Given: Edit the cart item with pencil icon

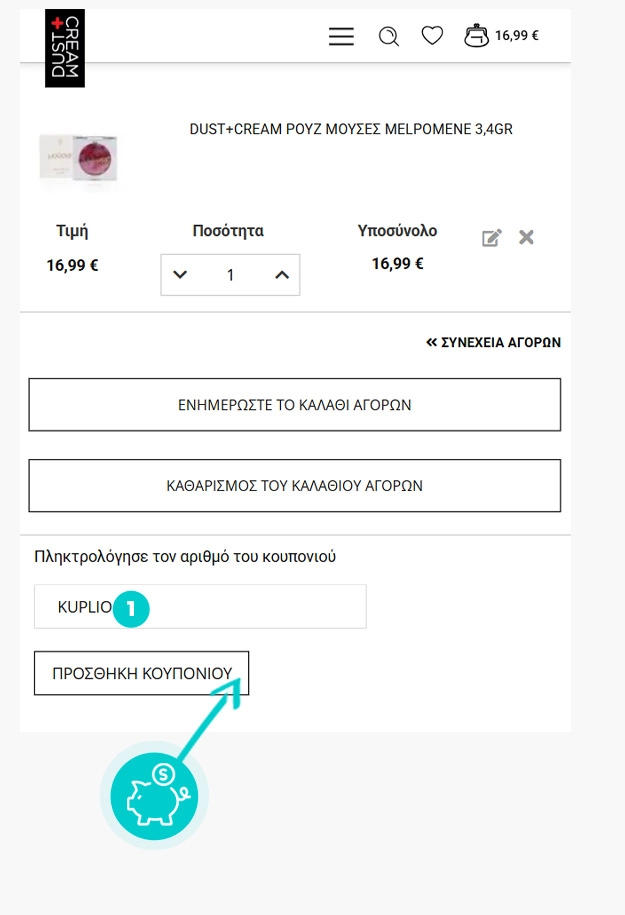Looking at the screenshot, I should pos(491,238).
